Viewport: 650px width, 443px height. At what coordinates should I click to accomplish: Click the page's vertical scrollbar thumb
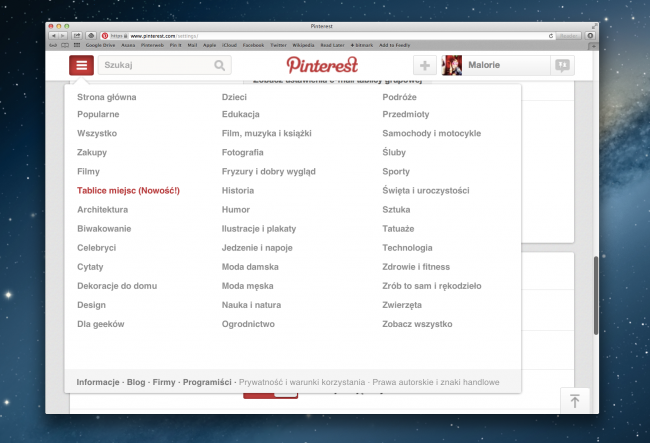tap(596, 295)
